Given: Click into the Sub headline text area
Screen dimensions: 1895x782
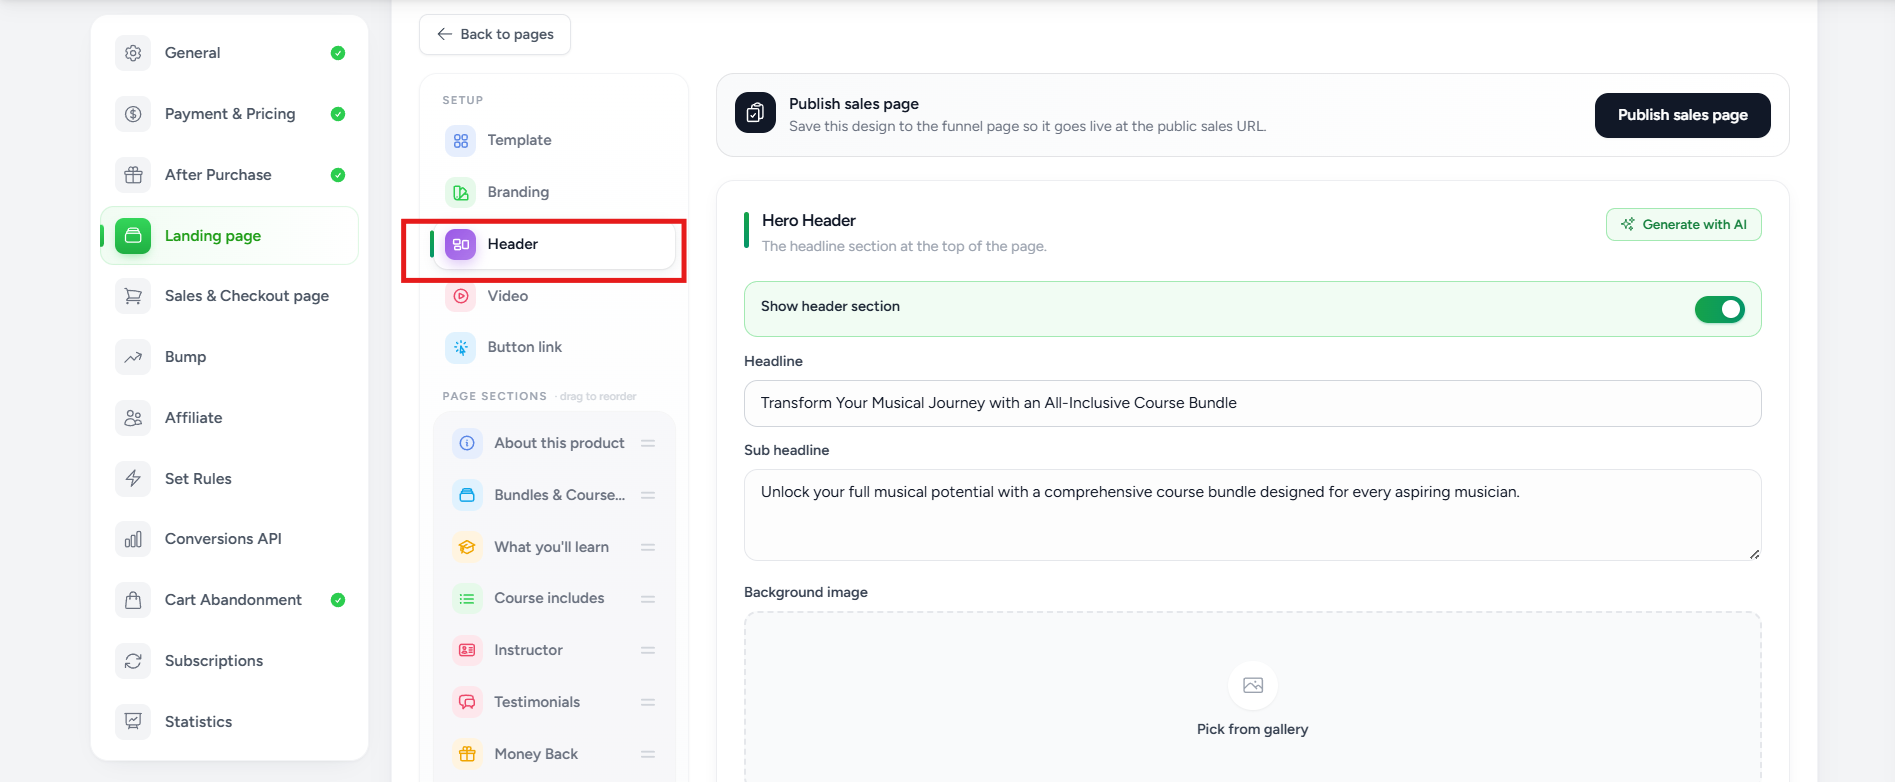Looking at the screenshot, I should click(1252, 515).
